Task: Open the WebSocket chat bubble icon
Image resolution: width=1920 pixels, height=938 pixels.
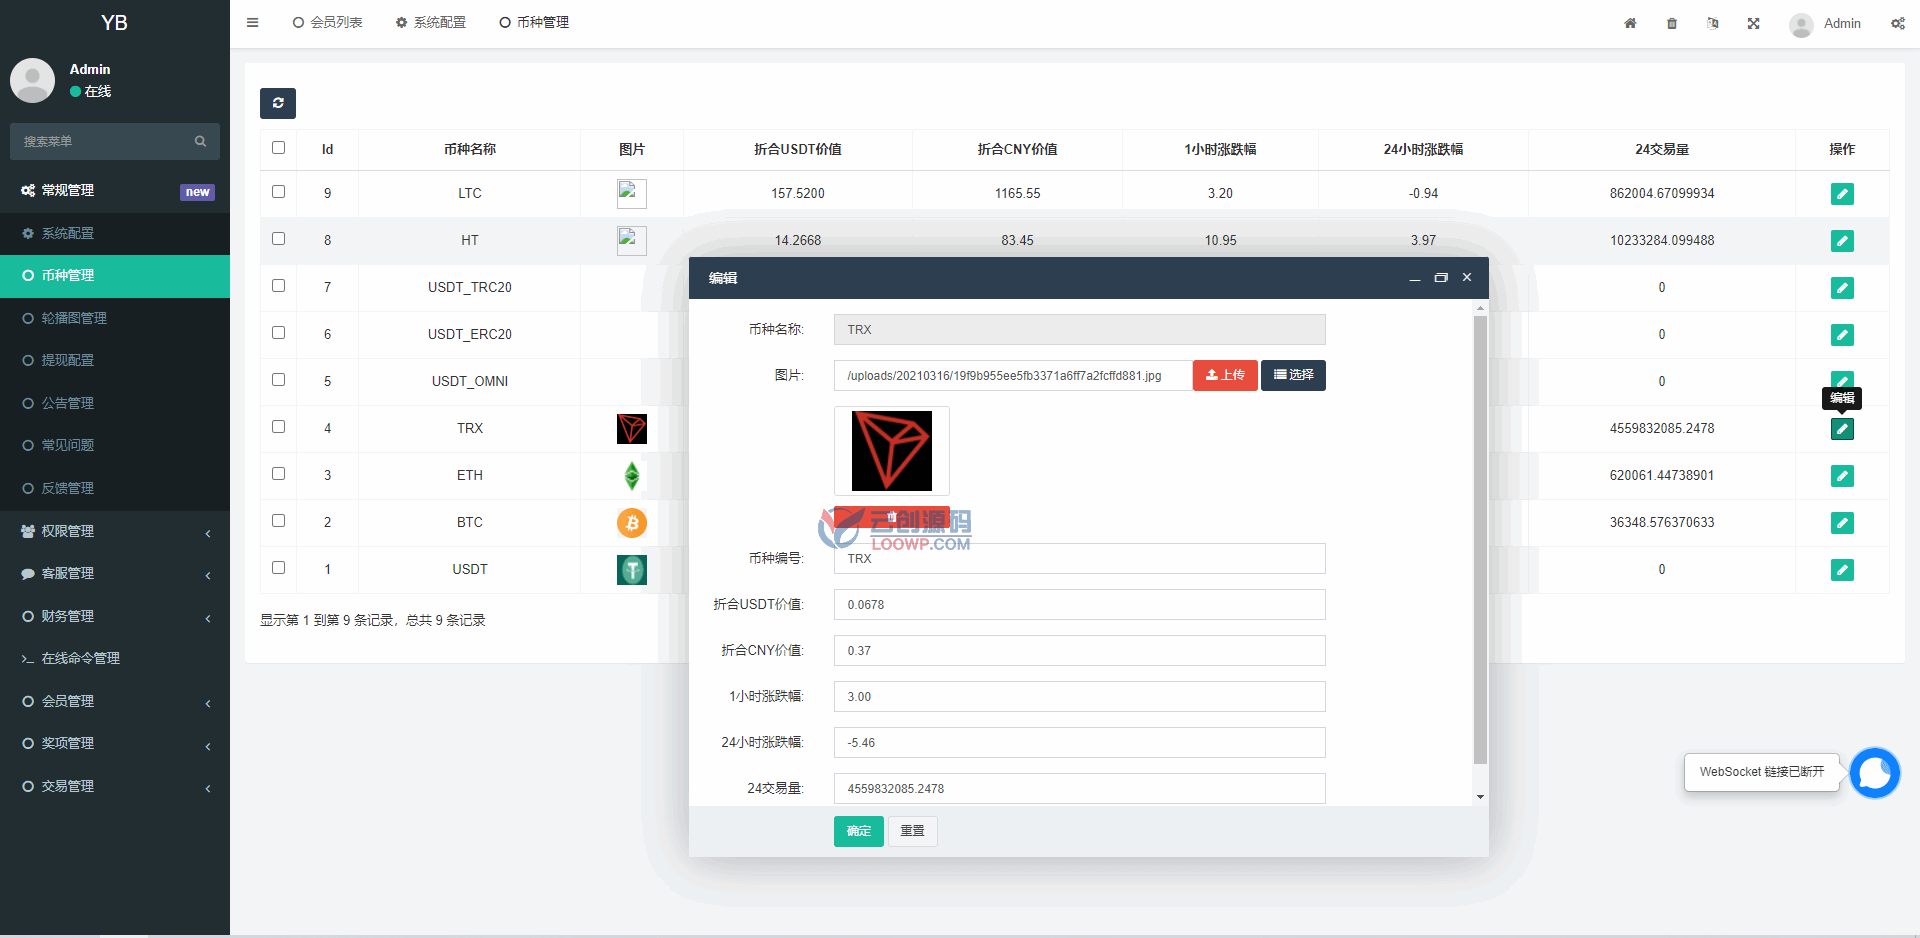Action: [x=1875, y=773]
